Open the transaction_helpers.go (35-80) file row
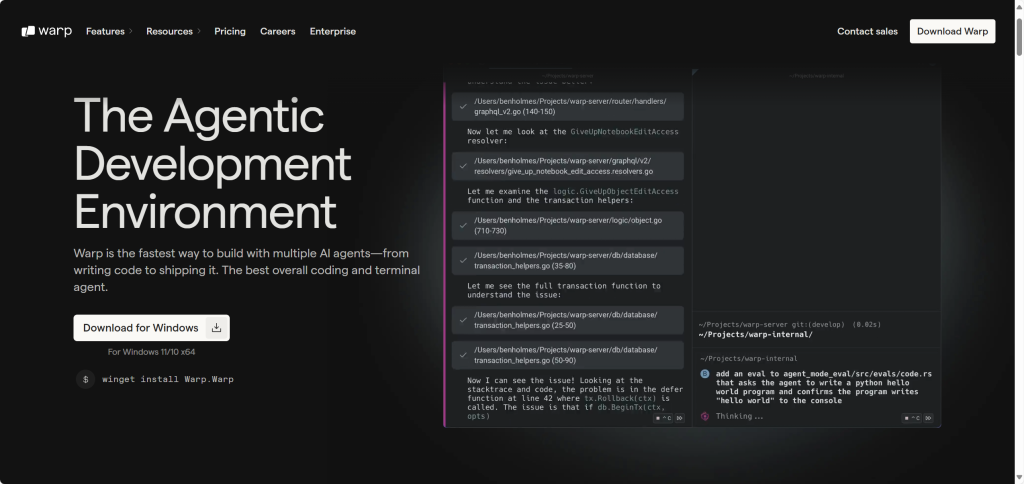1024x484 pixels. point(568,261)
